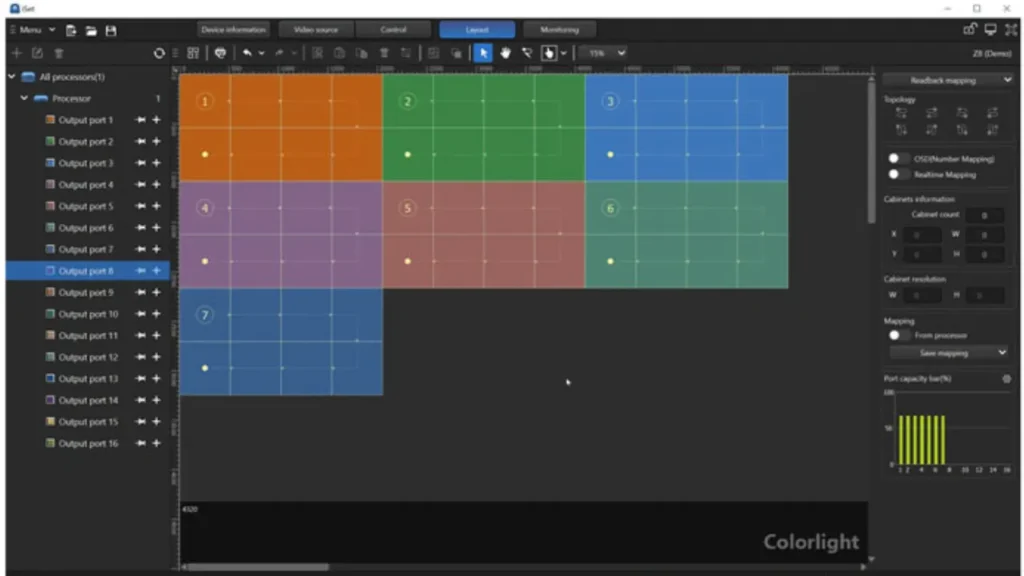Click the pin icon beside Output port 3
Image resolution: width=1024 pixels, height=576 pixels.
click(141, 163)
